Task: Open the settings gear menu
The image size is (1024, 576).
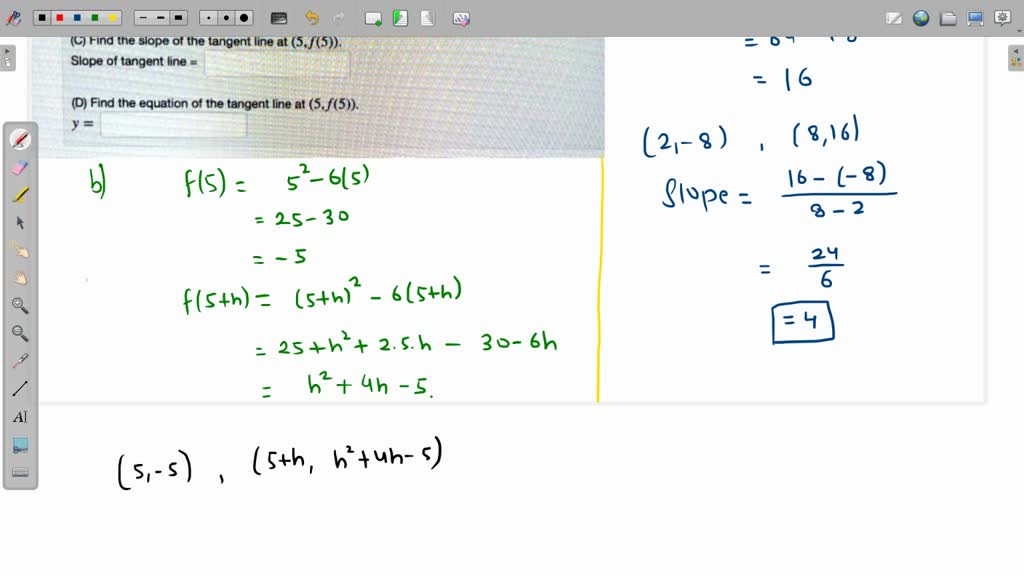Action: pyautogui.click(x=1002, y=17)
